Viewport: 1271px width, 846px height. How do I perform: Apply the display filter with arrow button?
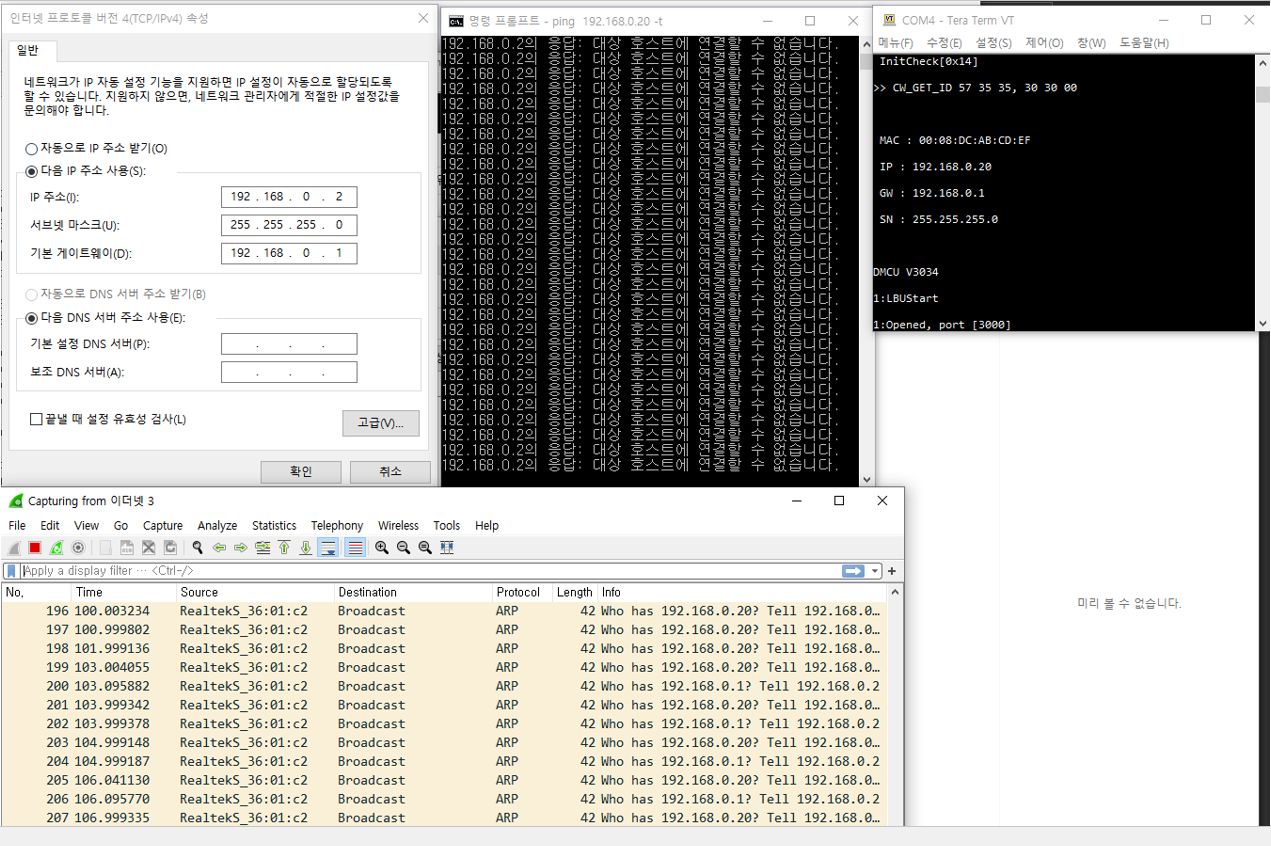click(854, 571)
